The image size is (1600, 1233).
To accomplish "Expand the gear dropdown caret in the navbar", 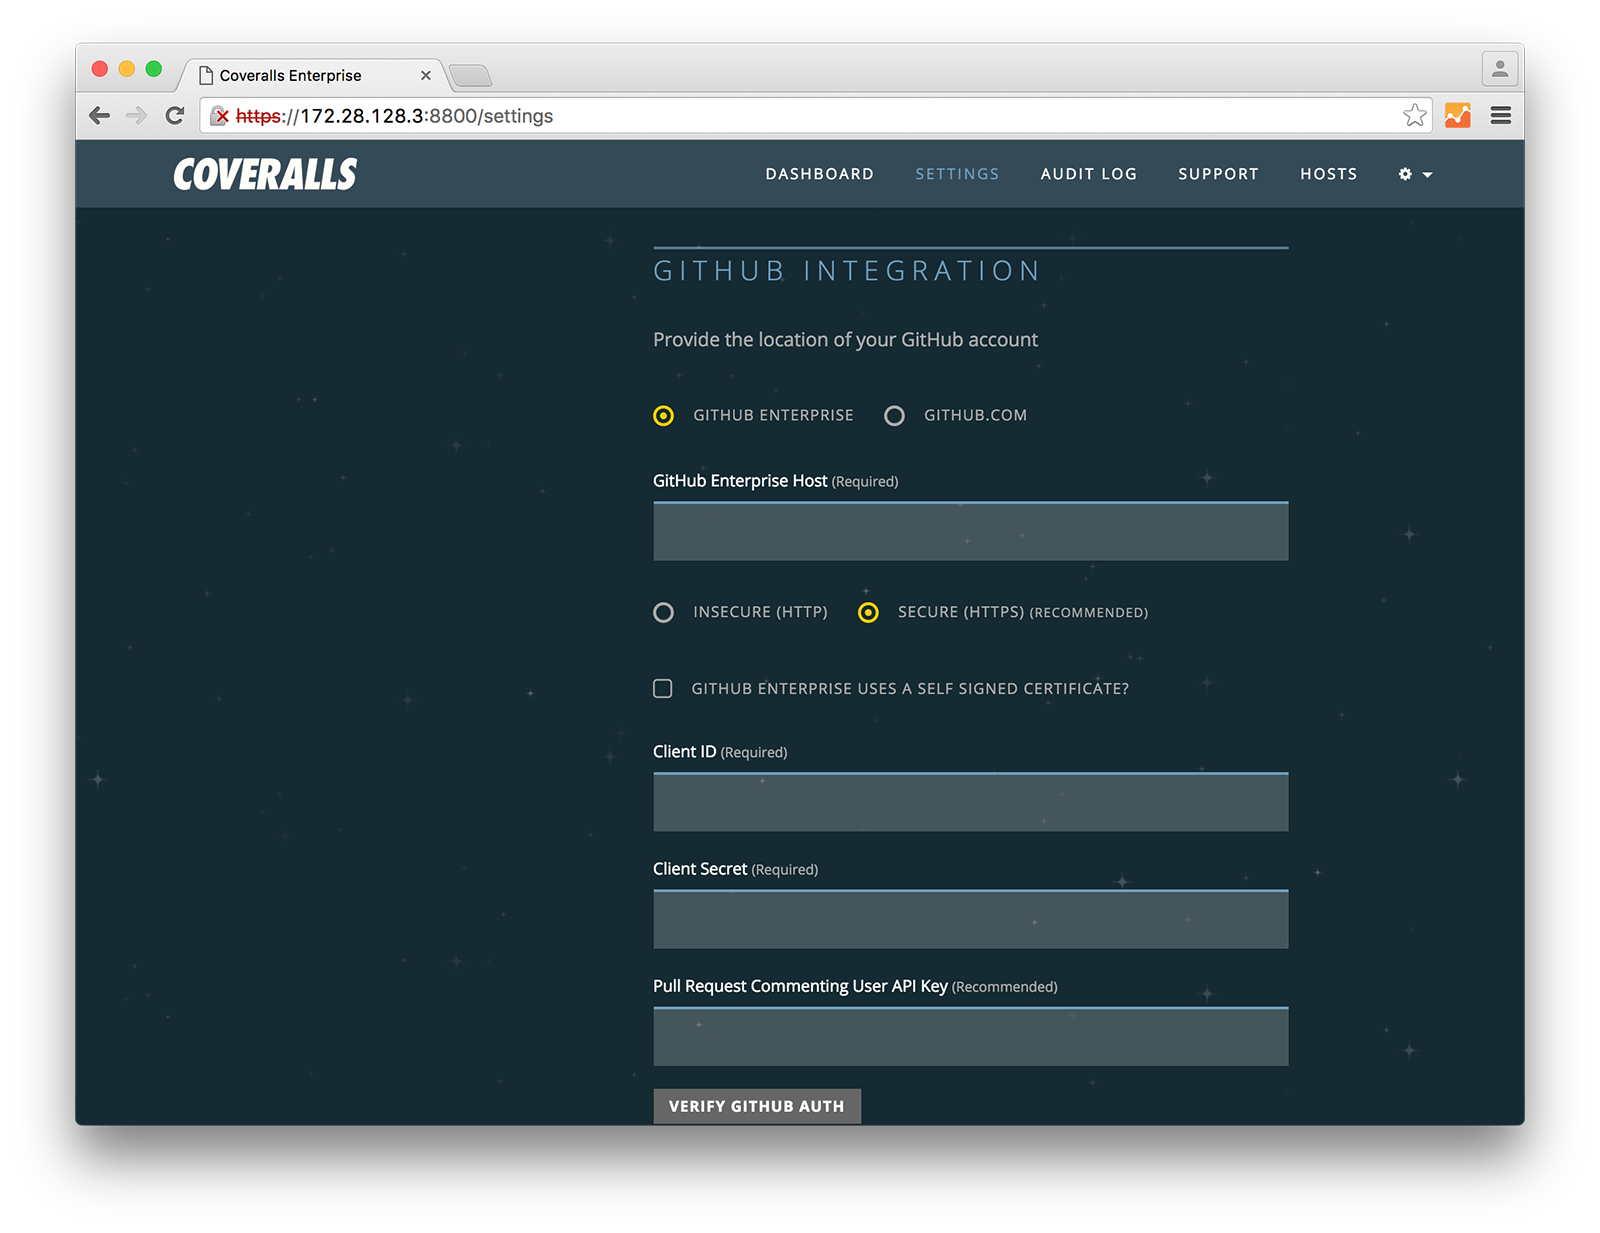I will click(1427, 175).
